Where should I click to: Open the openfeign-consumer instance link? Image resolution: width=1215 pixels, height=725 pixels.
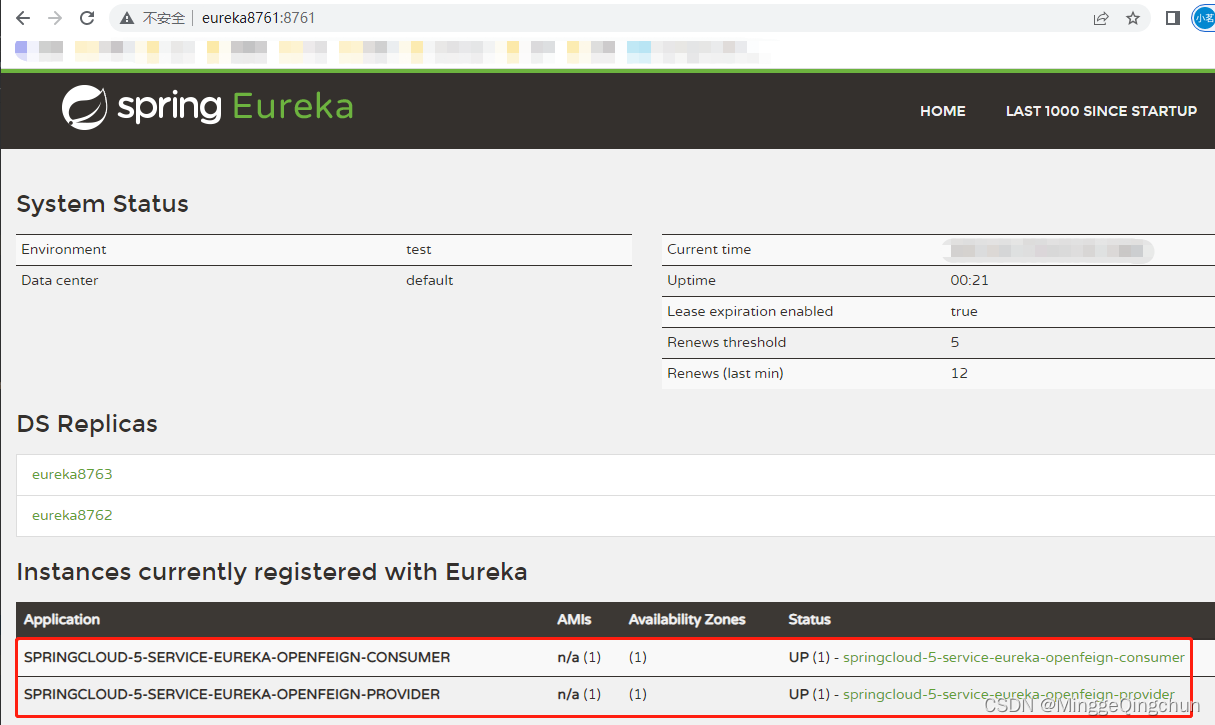[1014, 657]
